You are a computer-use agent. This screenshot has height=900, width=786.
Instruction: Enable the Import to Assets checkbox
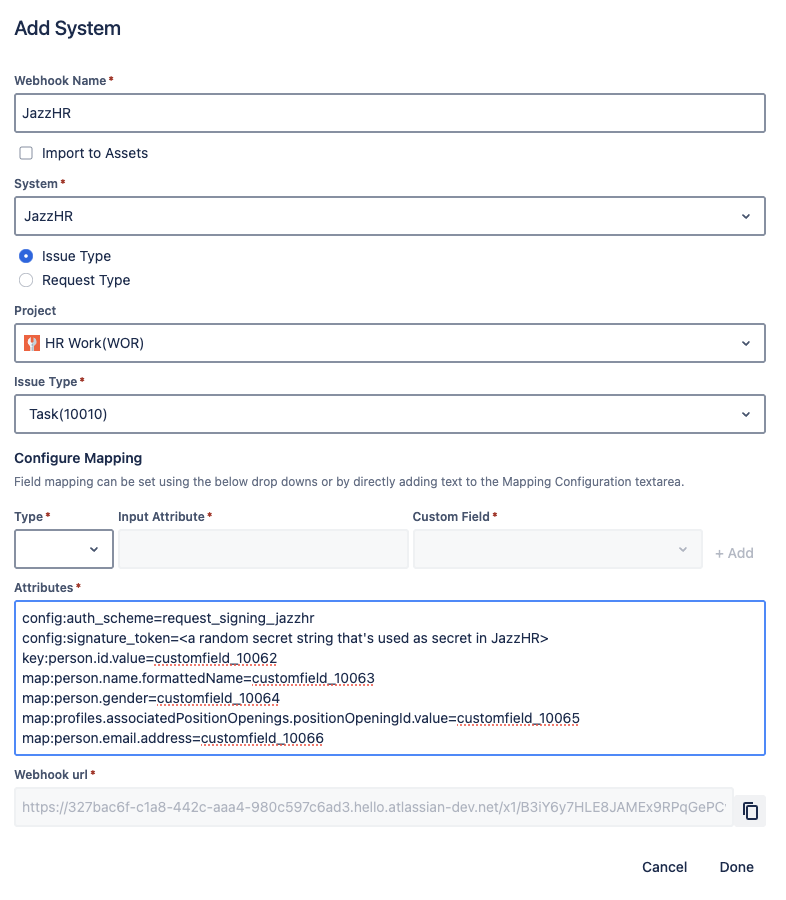point(27,153)
